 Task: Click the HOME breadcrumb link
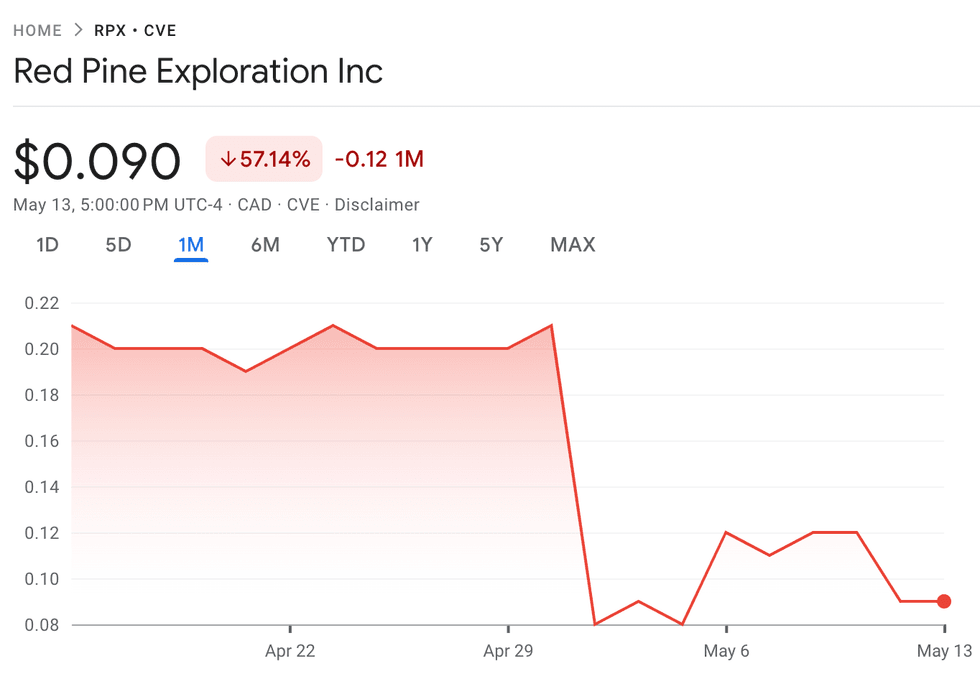(x=38, y=30)
